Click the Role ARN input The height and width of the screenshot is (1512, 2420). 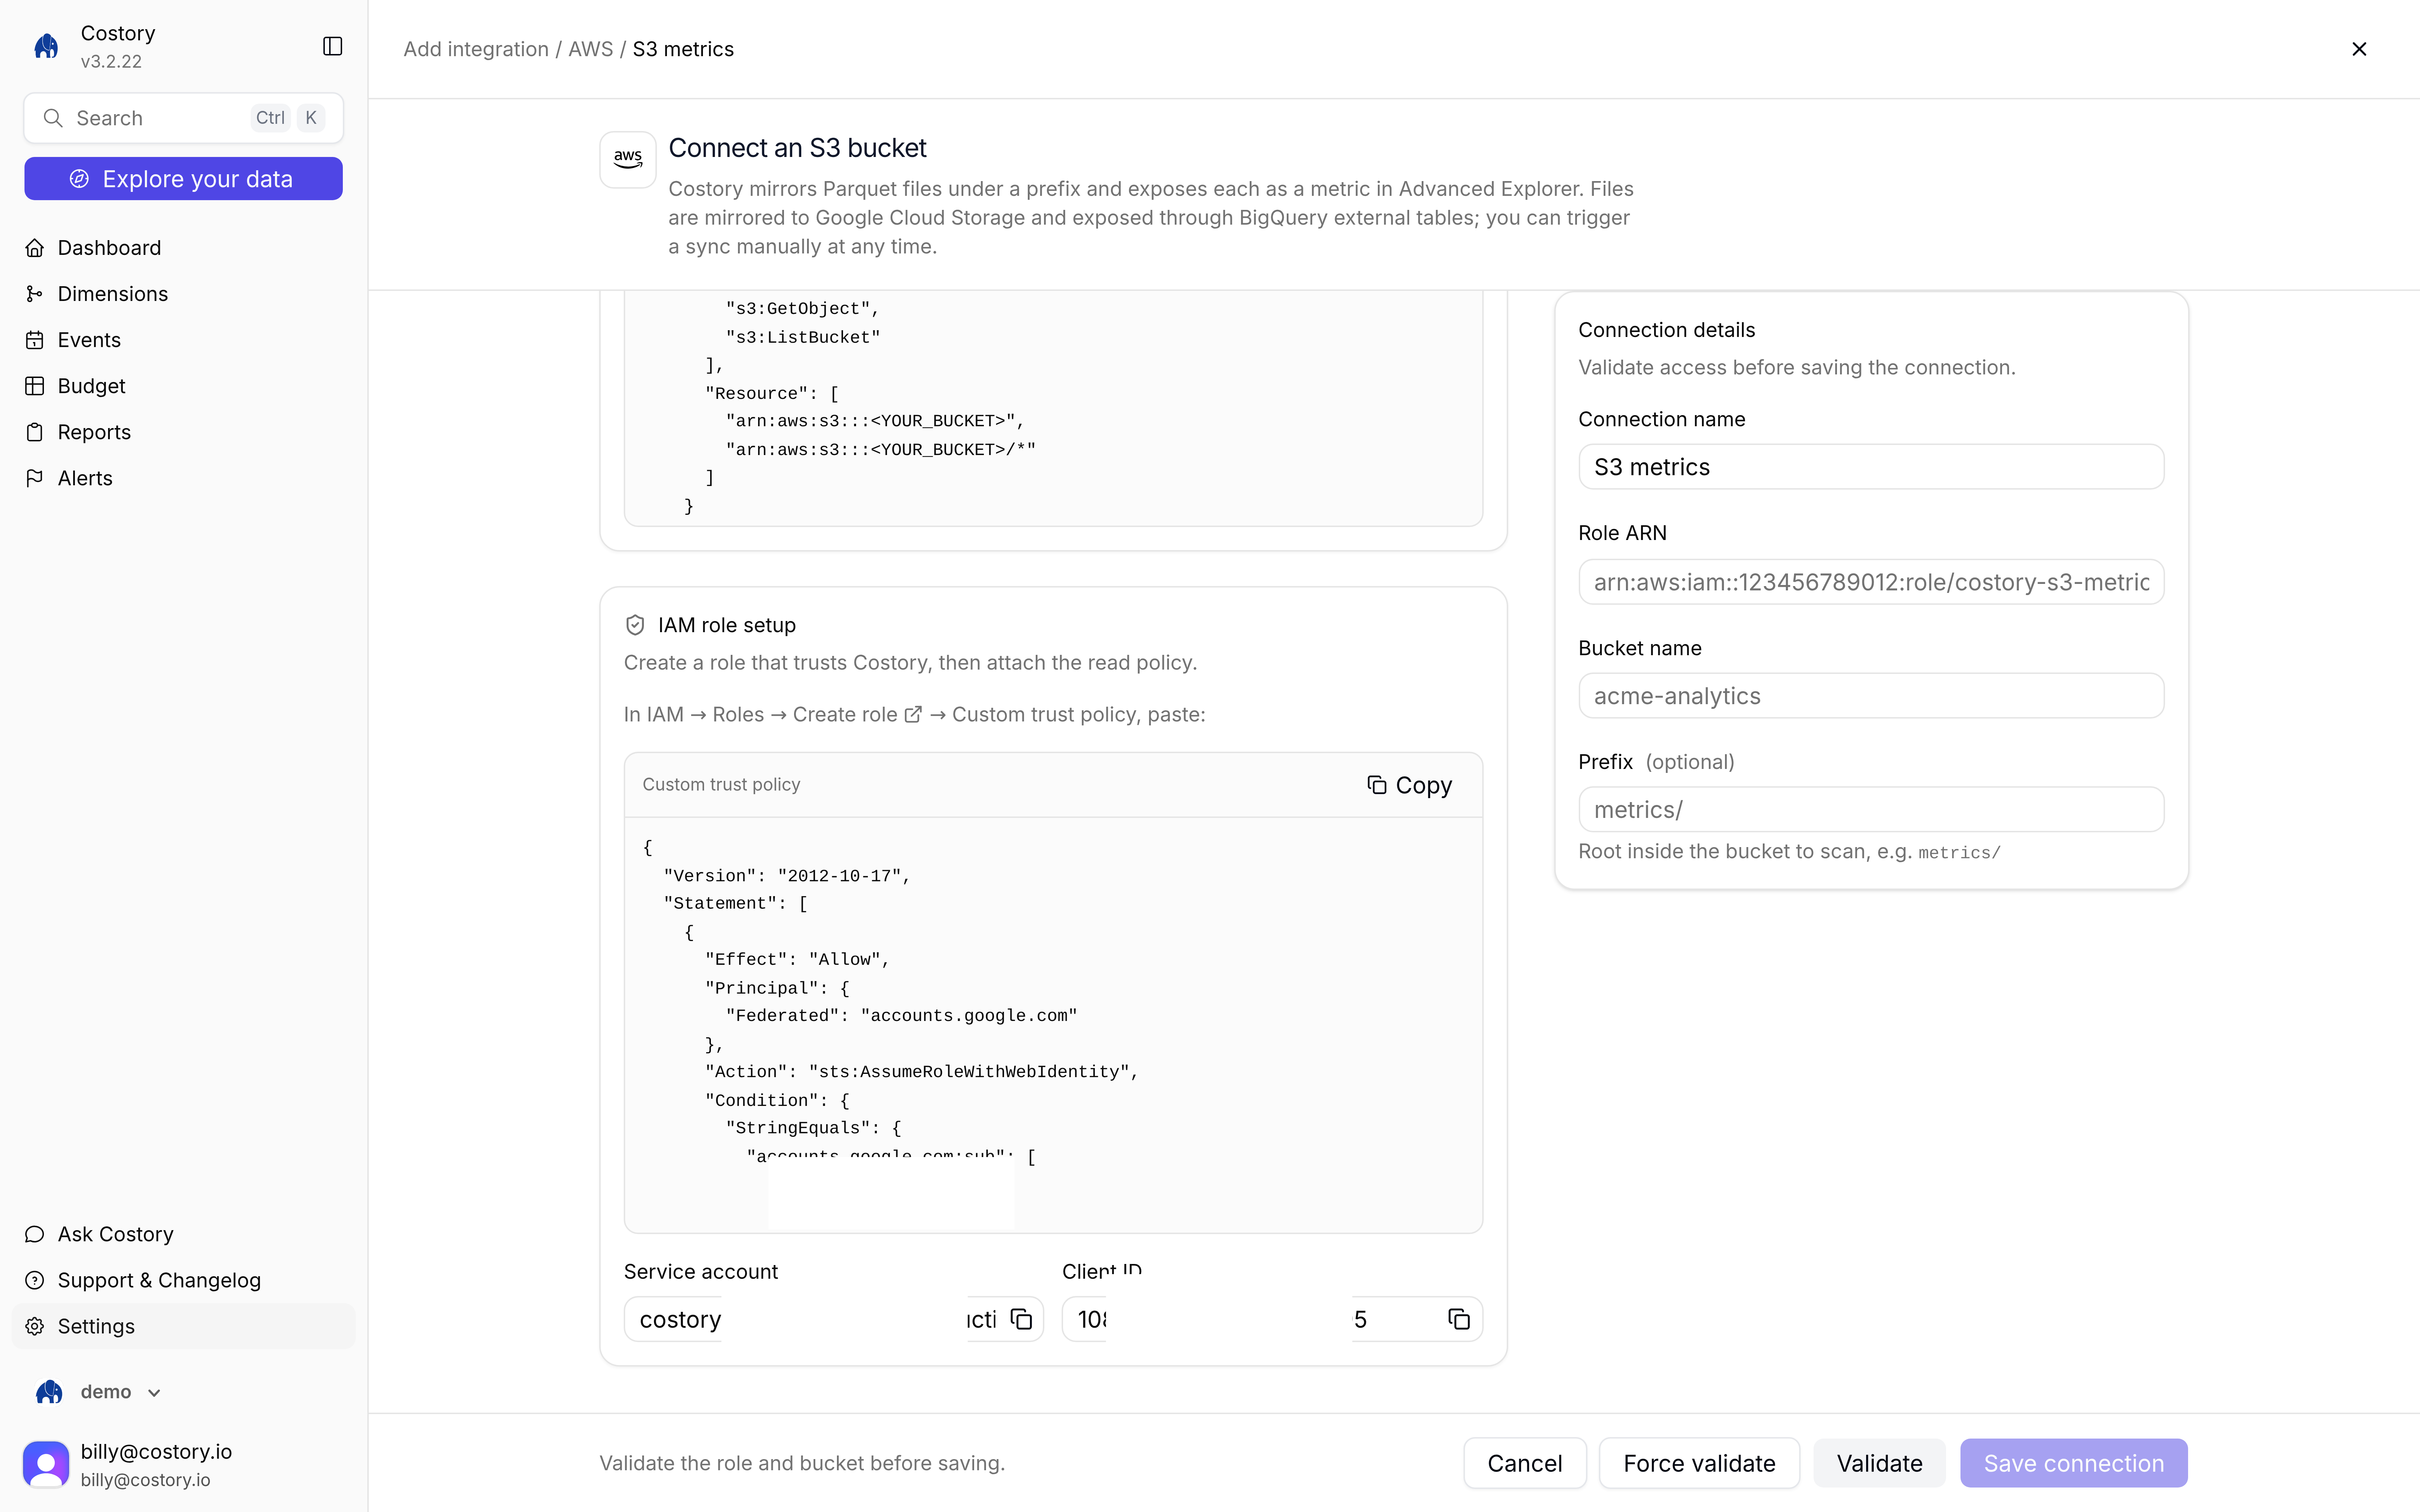1871,582
